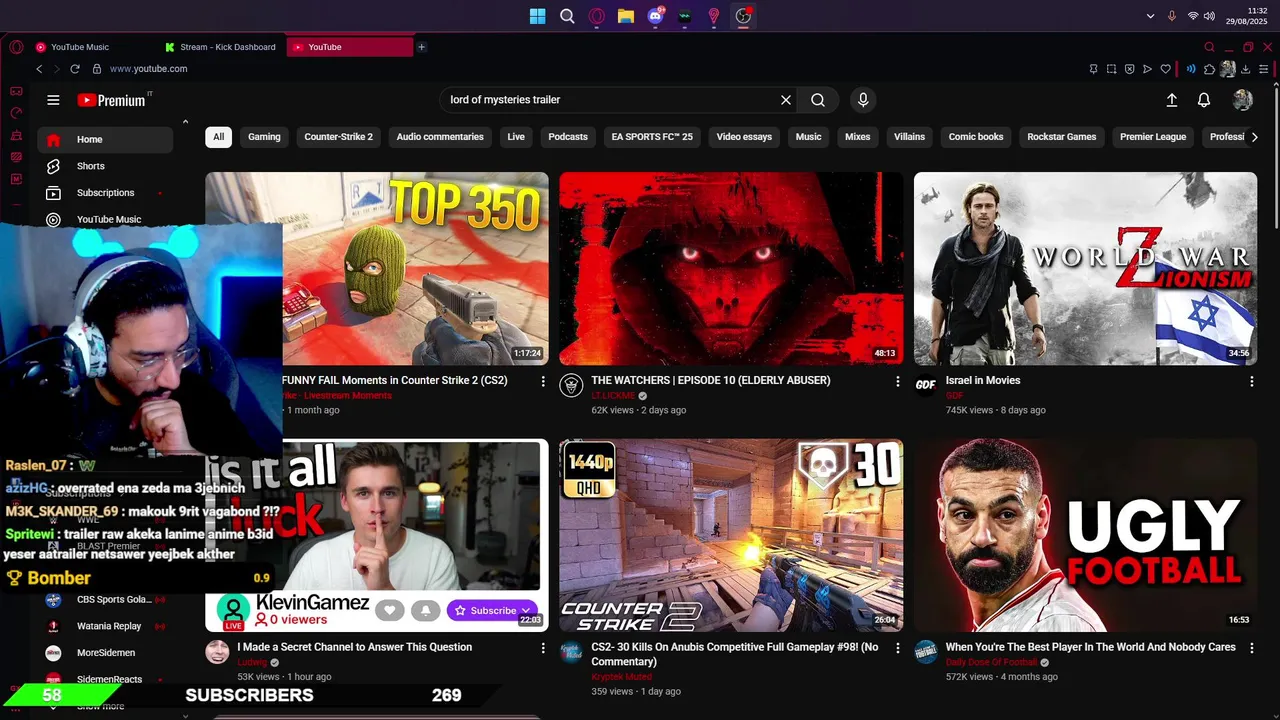Image resolution: width=1280 pixels, height=720 pixels.
Task: Open a new tab with the plus
Action: click(x=421, y=47)
